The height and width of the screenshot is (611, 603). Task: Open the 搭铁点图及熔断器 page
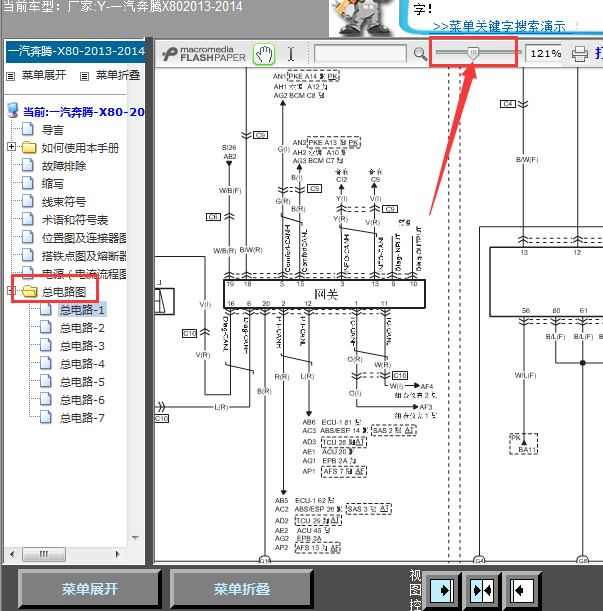(84, 256)
